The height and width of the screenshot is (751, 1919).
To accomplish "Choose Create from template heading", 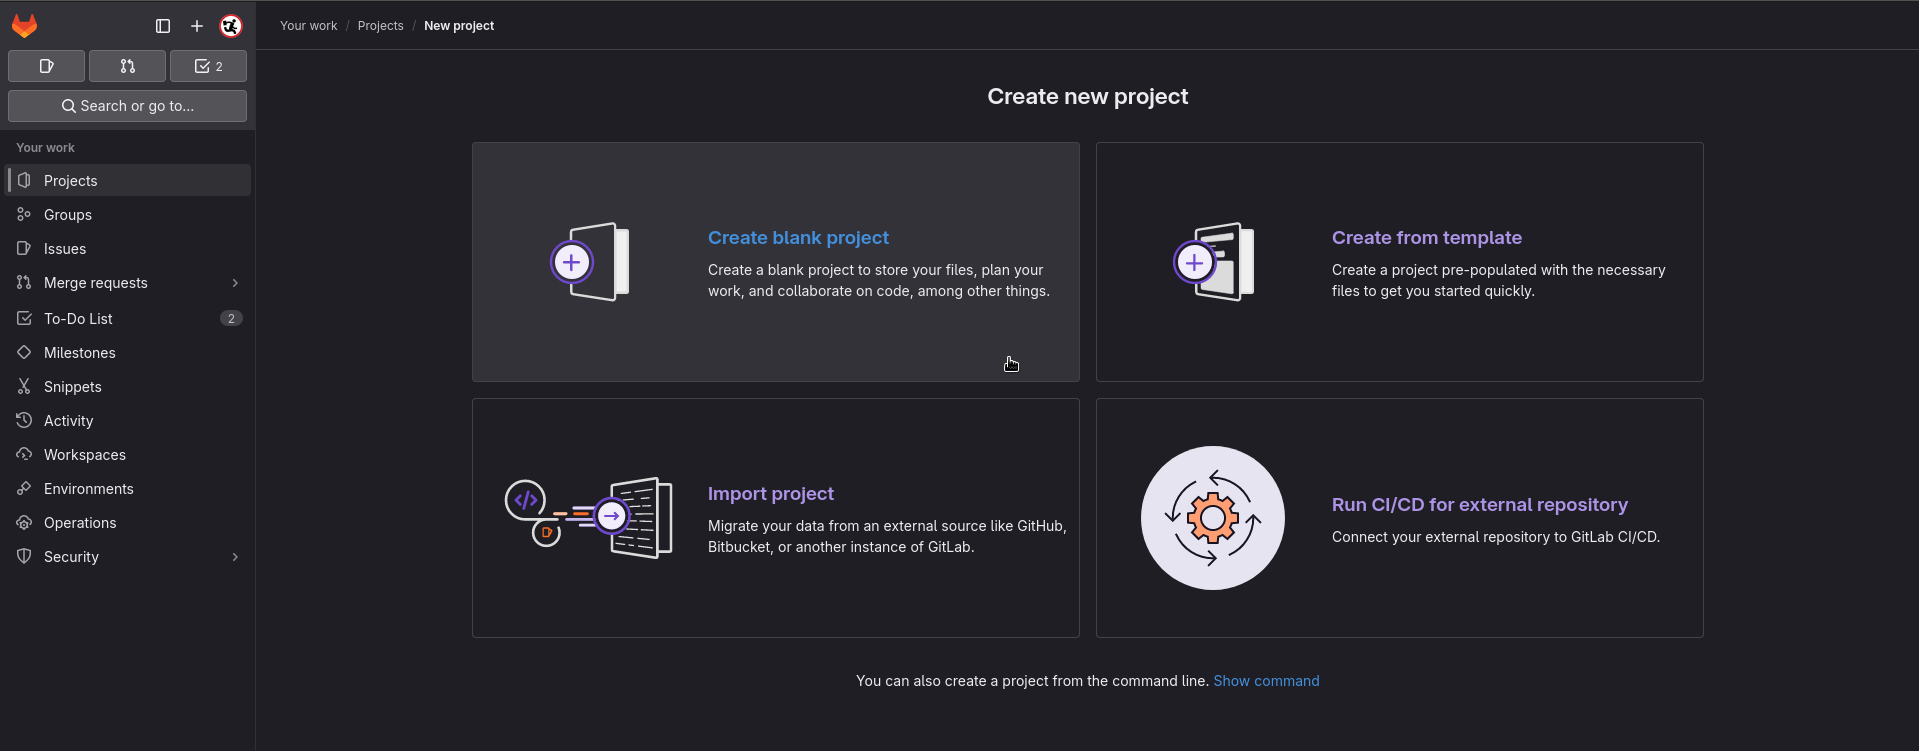I will [1427, 238].
